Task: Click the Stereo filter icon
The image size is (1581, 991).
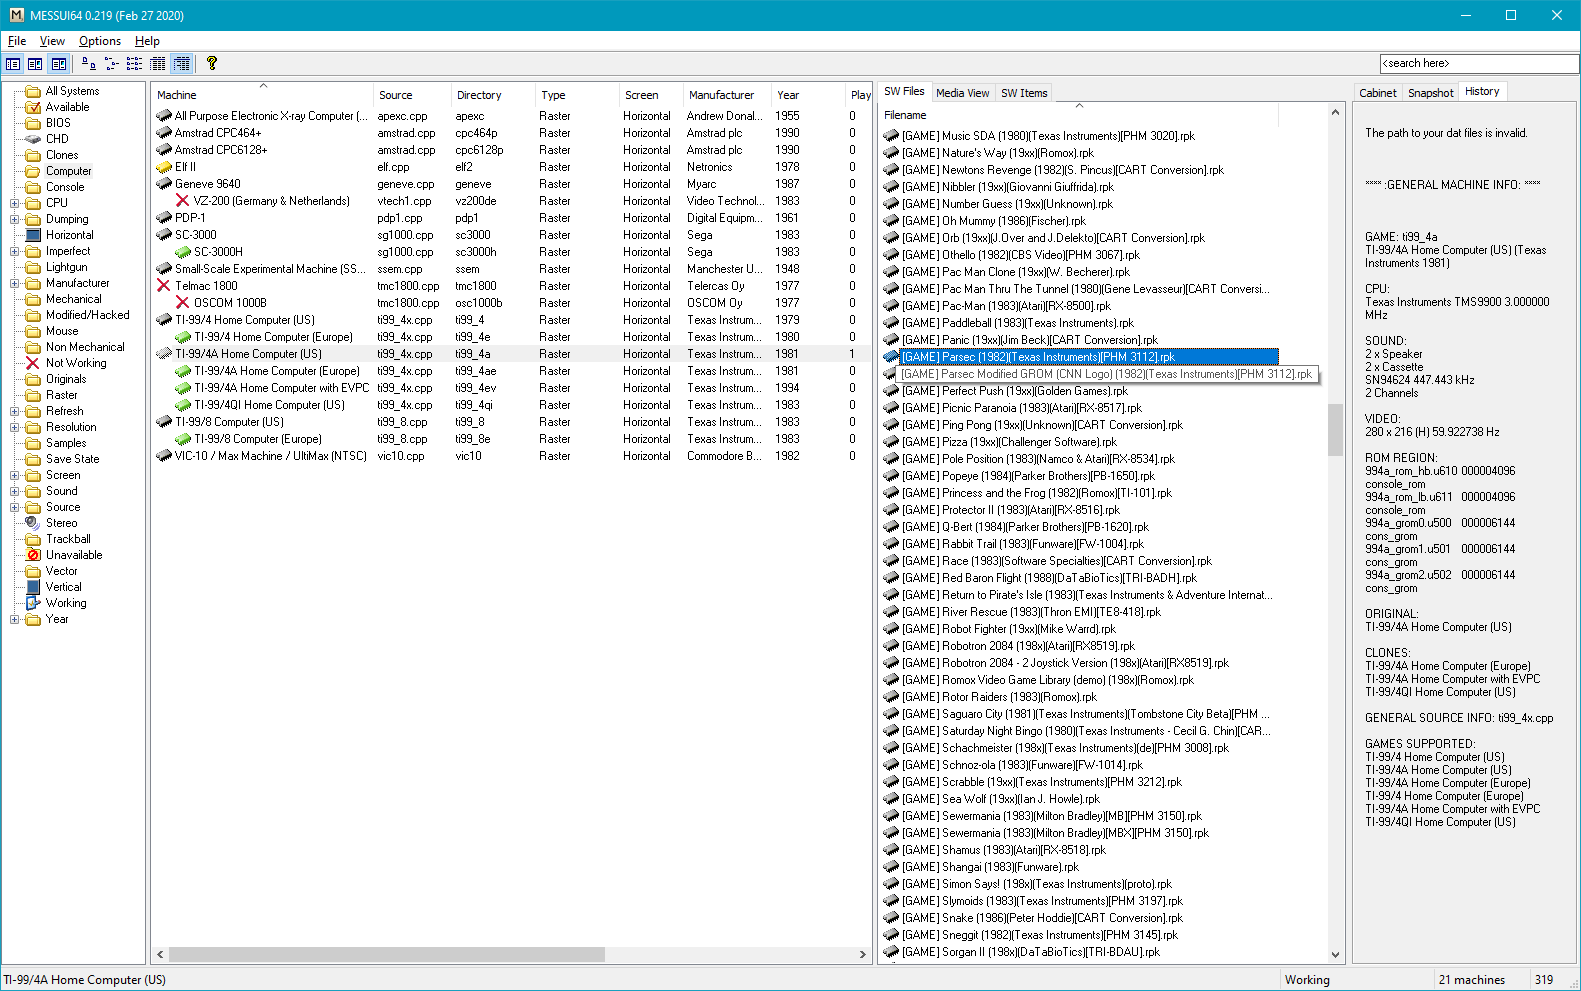Action: [x=33, y=523]
